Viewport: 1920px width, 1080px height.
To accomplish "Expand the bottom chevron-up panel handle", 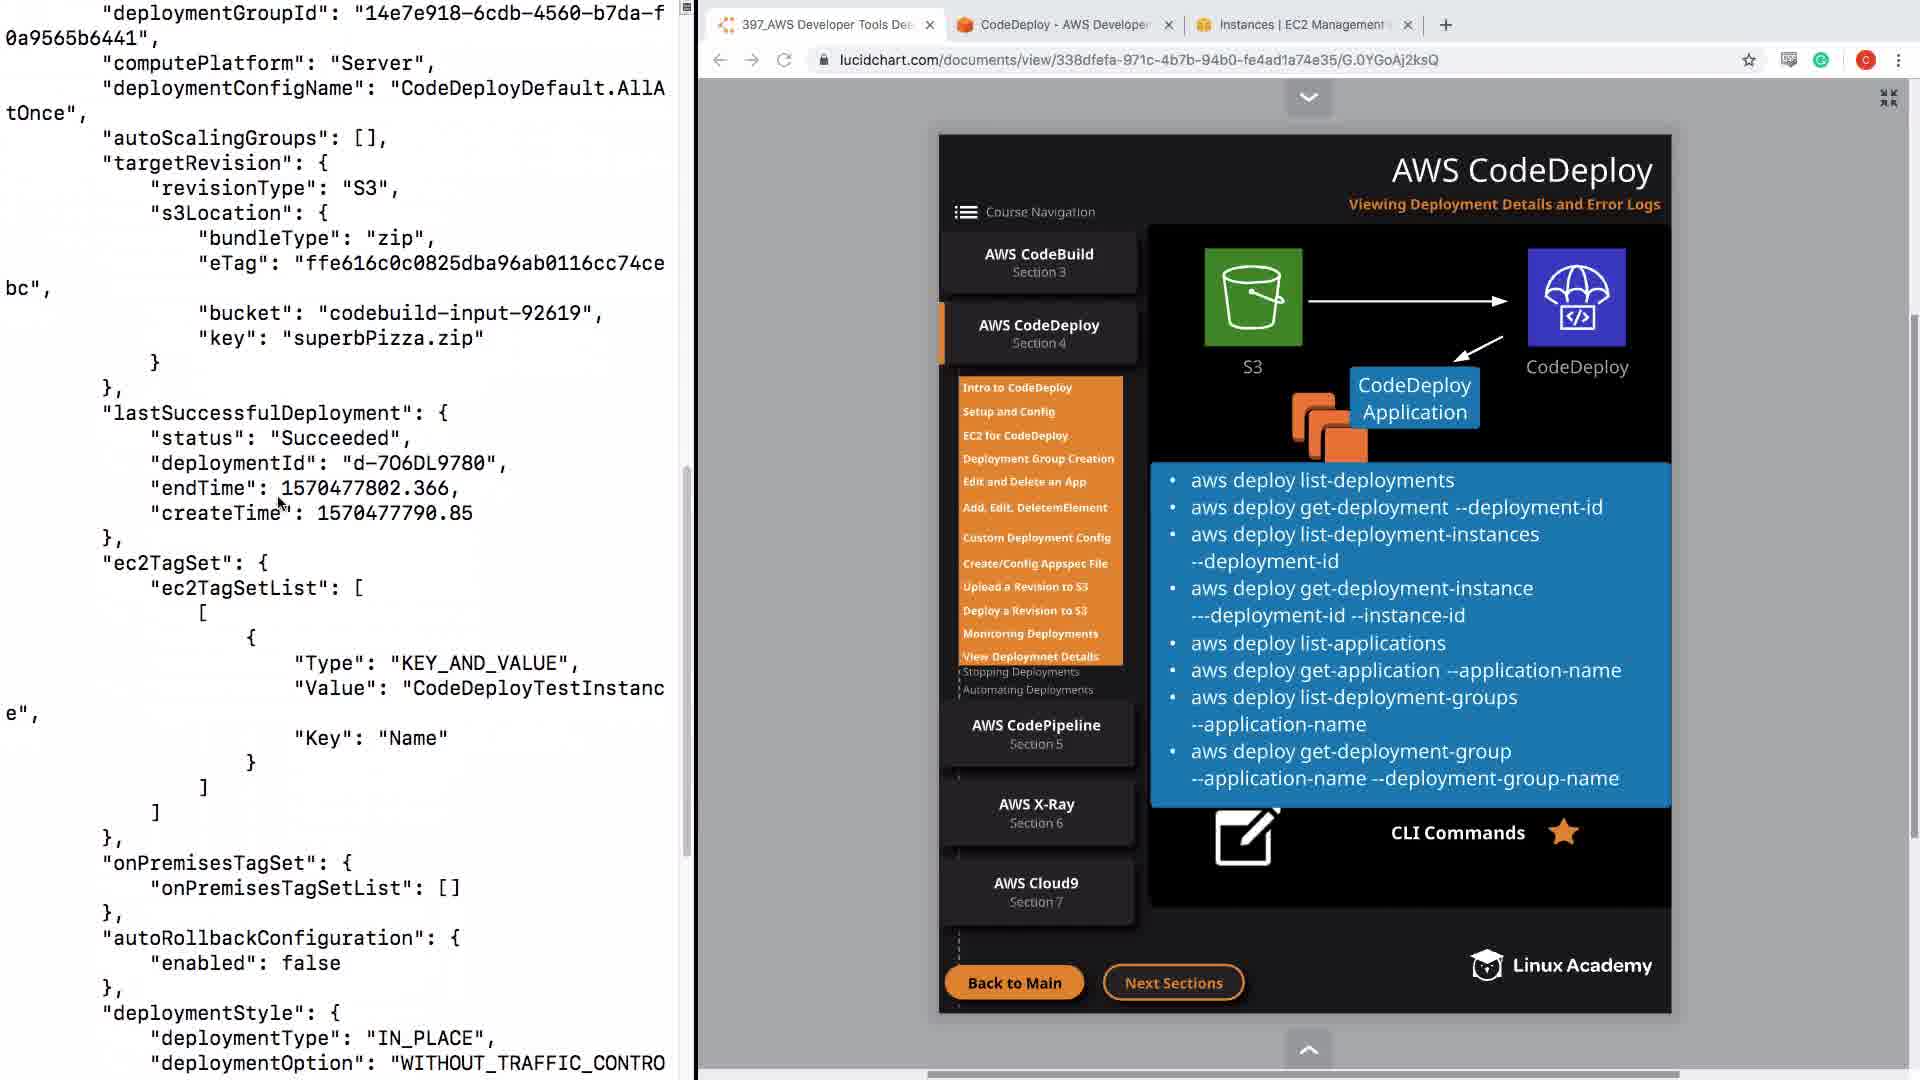I will pos(1308,1049).
